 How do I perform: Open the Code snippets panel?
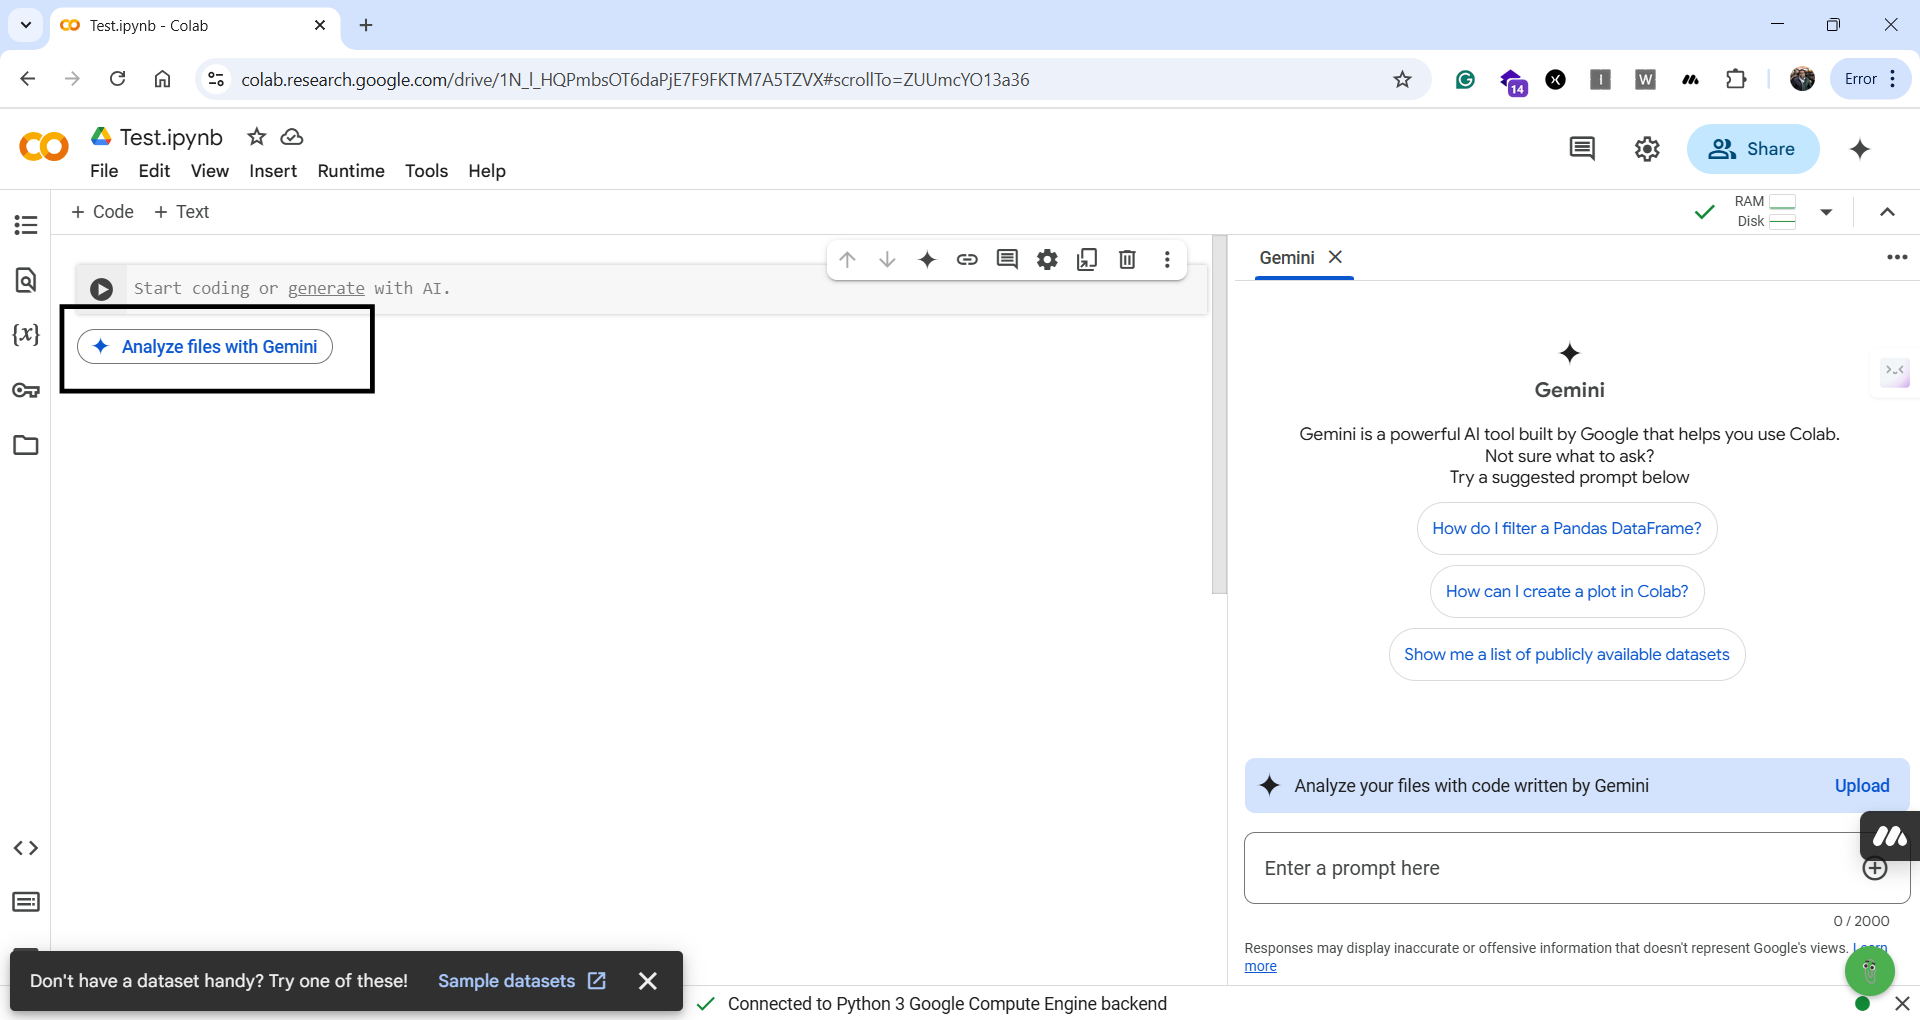click(x=26, y=848)
